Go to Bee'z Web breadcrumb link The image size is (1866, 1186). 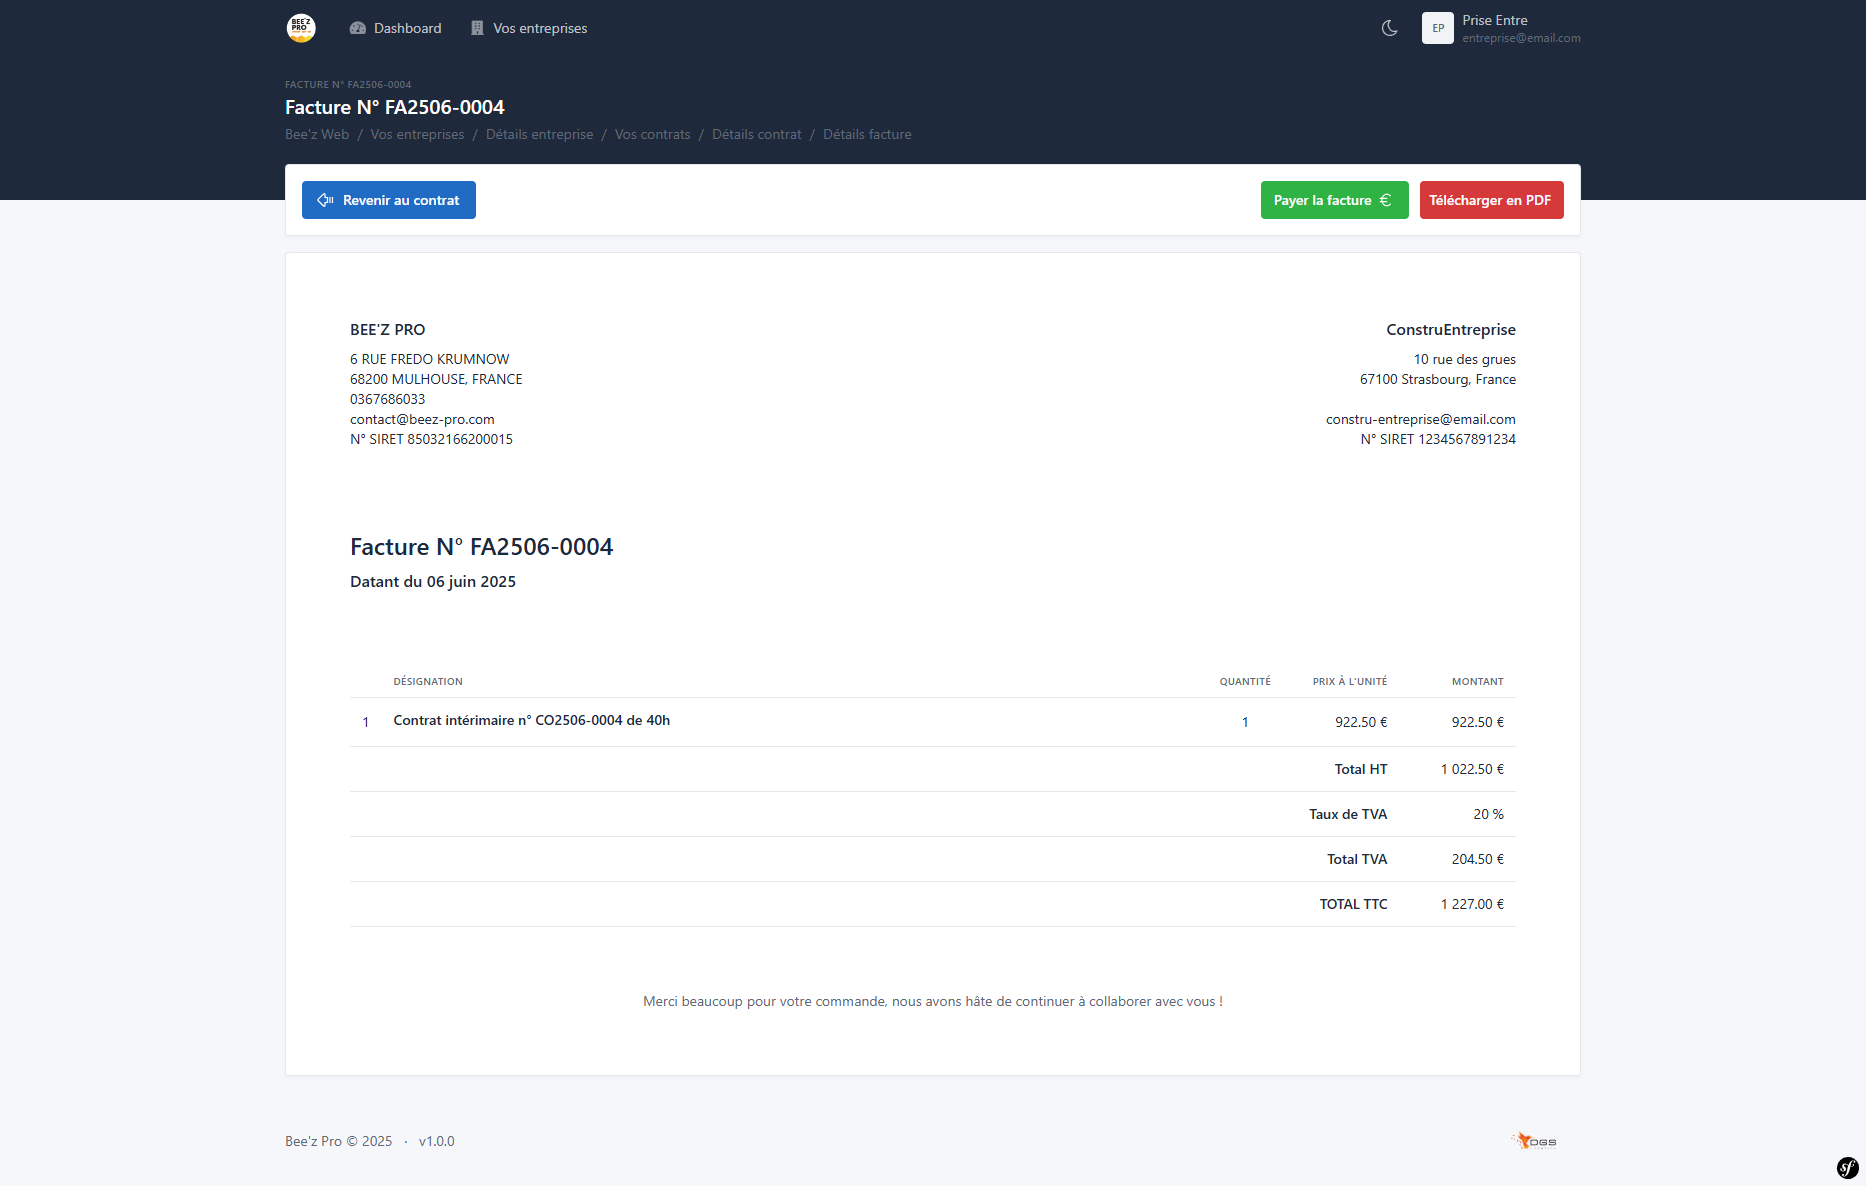317,134
